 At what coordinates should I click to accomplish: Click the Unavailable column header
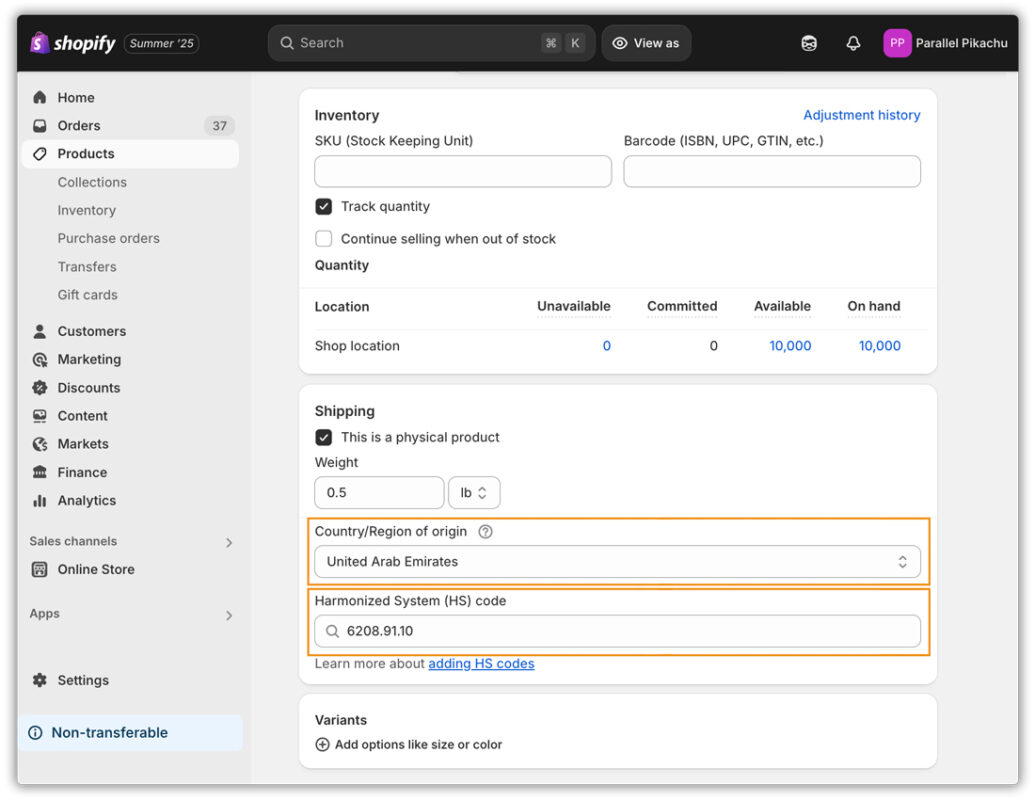point(574,306)
